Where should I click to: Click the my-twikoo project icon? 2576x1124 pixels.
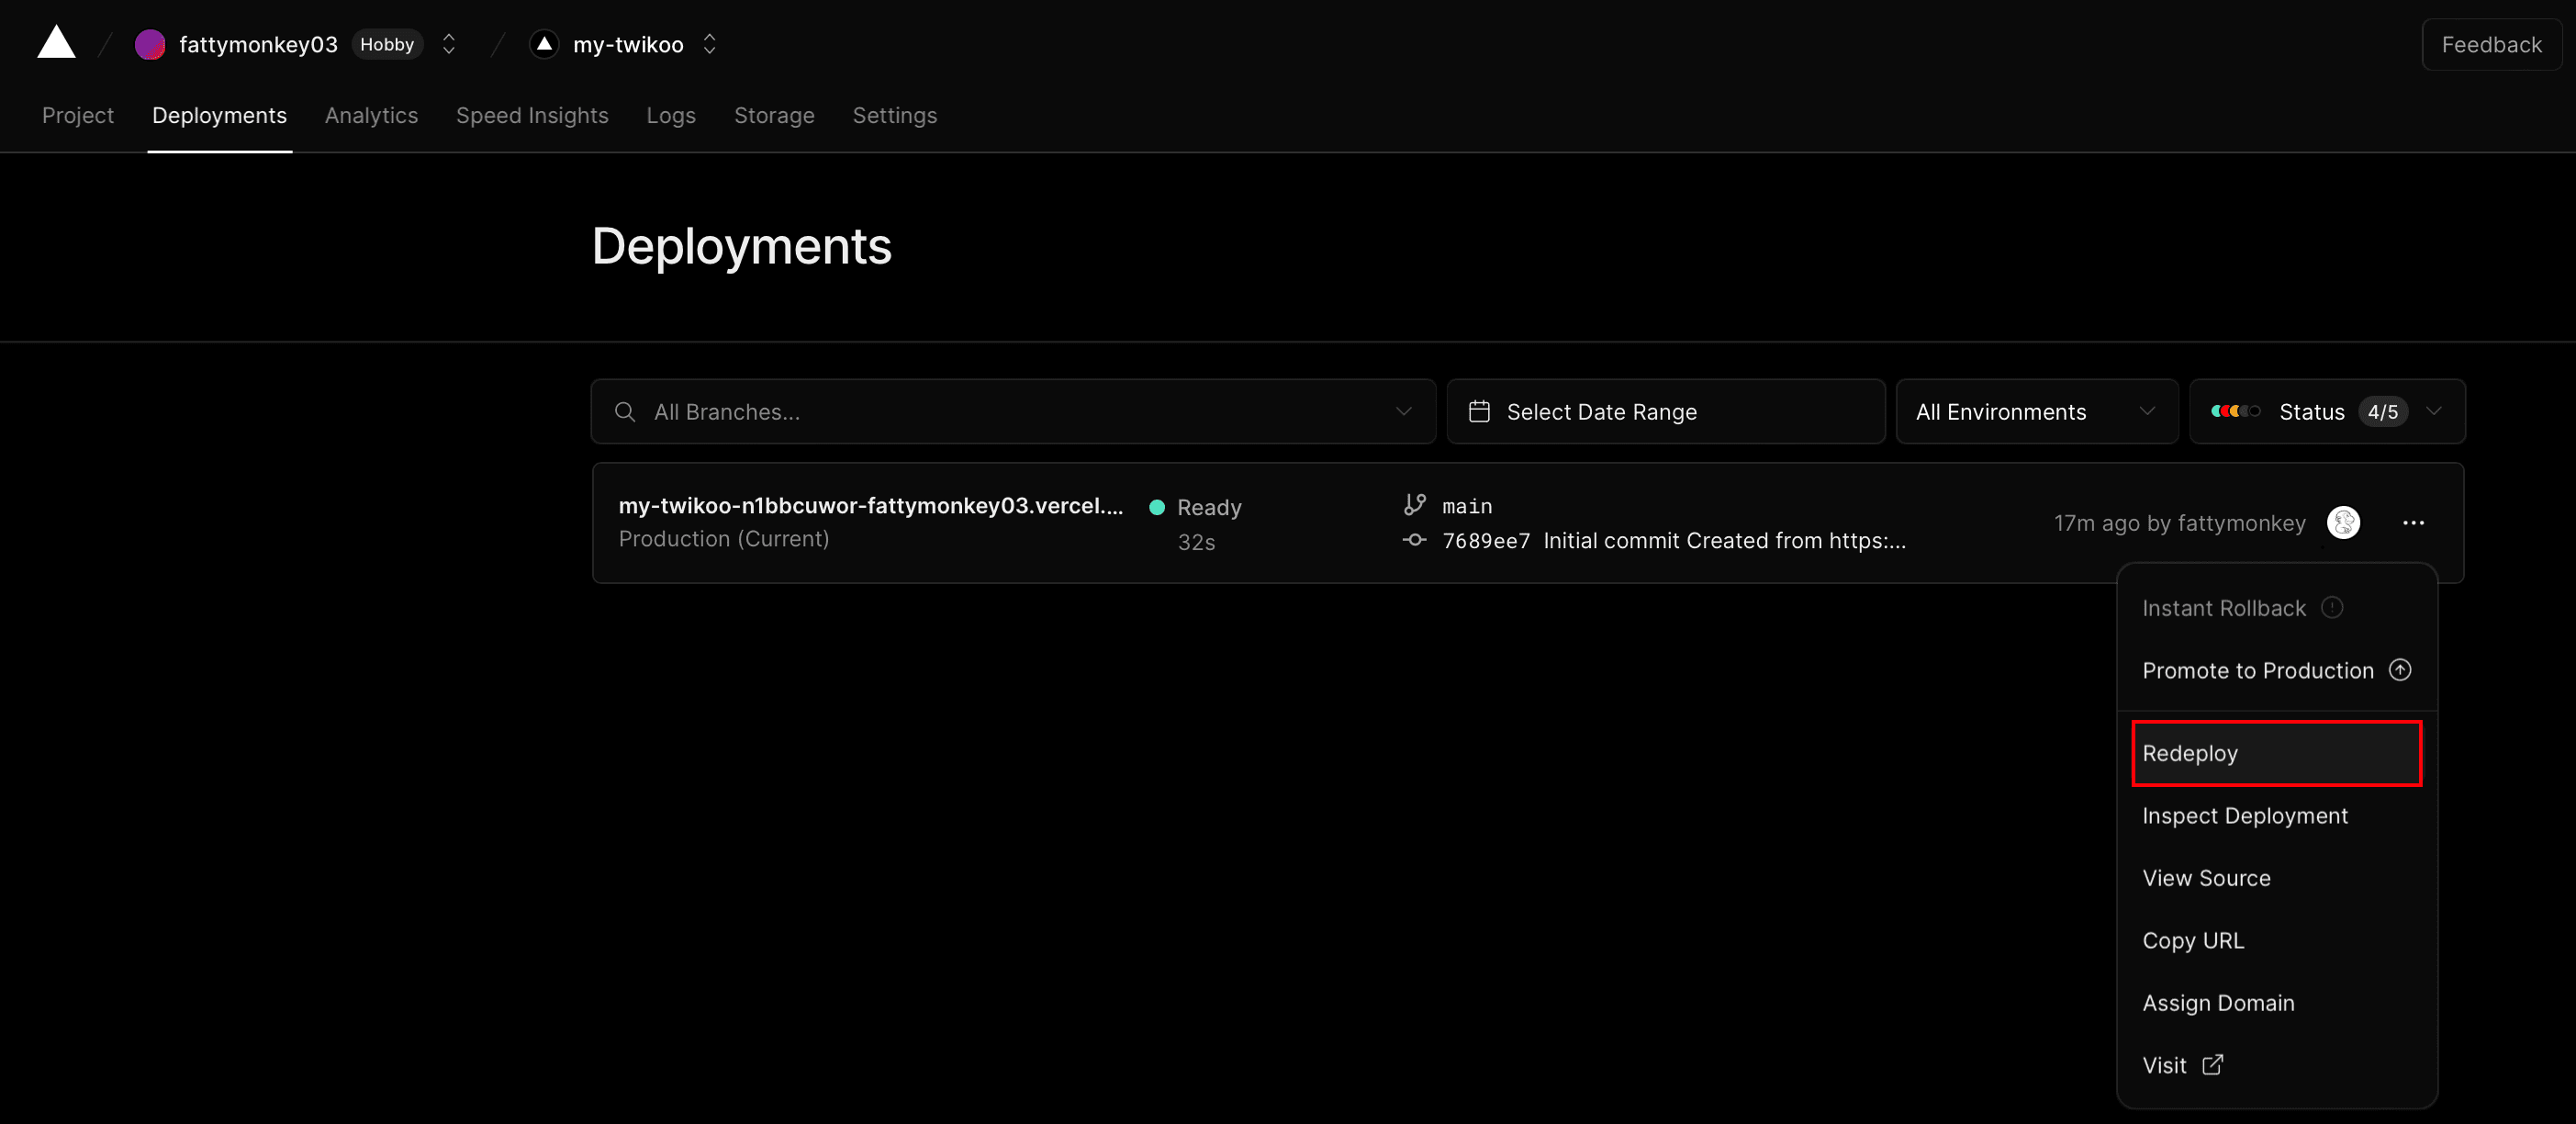tap(544, 44)
